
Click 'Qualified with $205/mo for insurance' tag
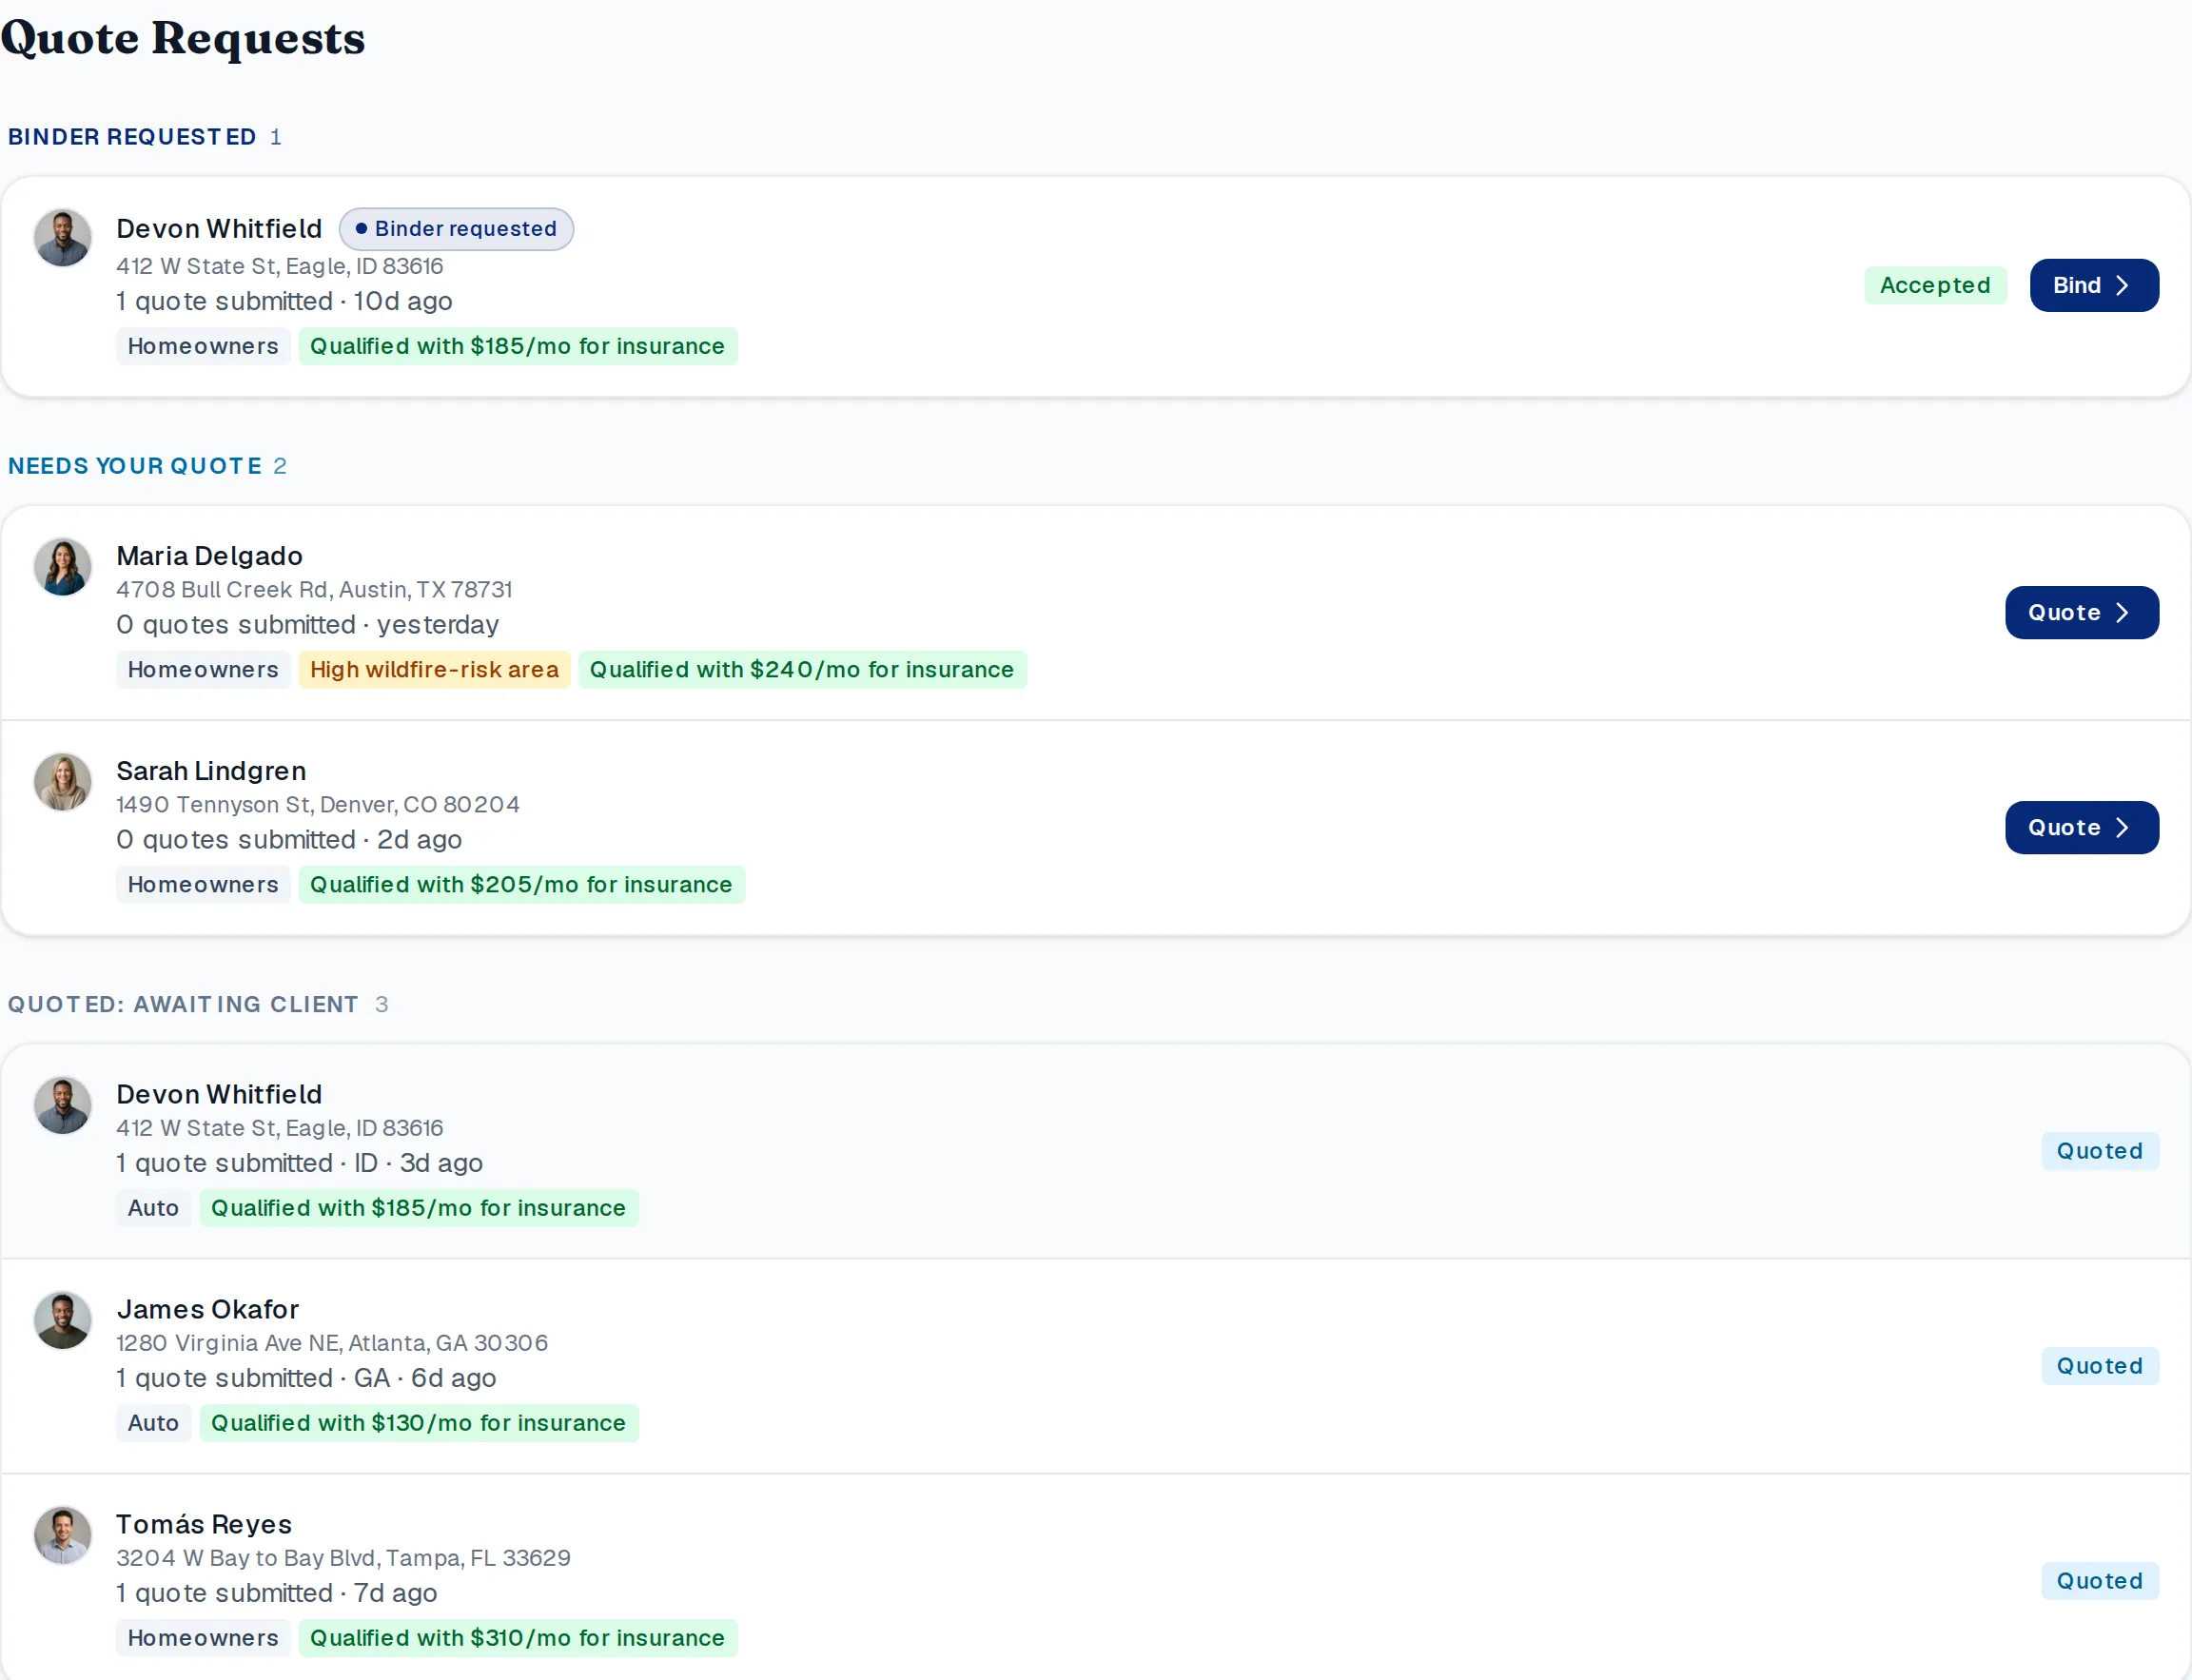tap(521, 884)
